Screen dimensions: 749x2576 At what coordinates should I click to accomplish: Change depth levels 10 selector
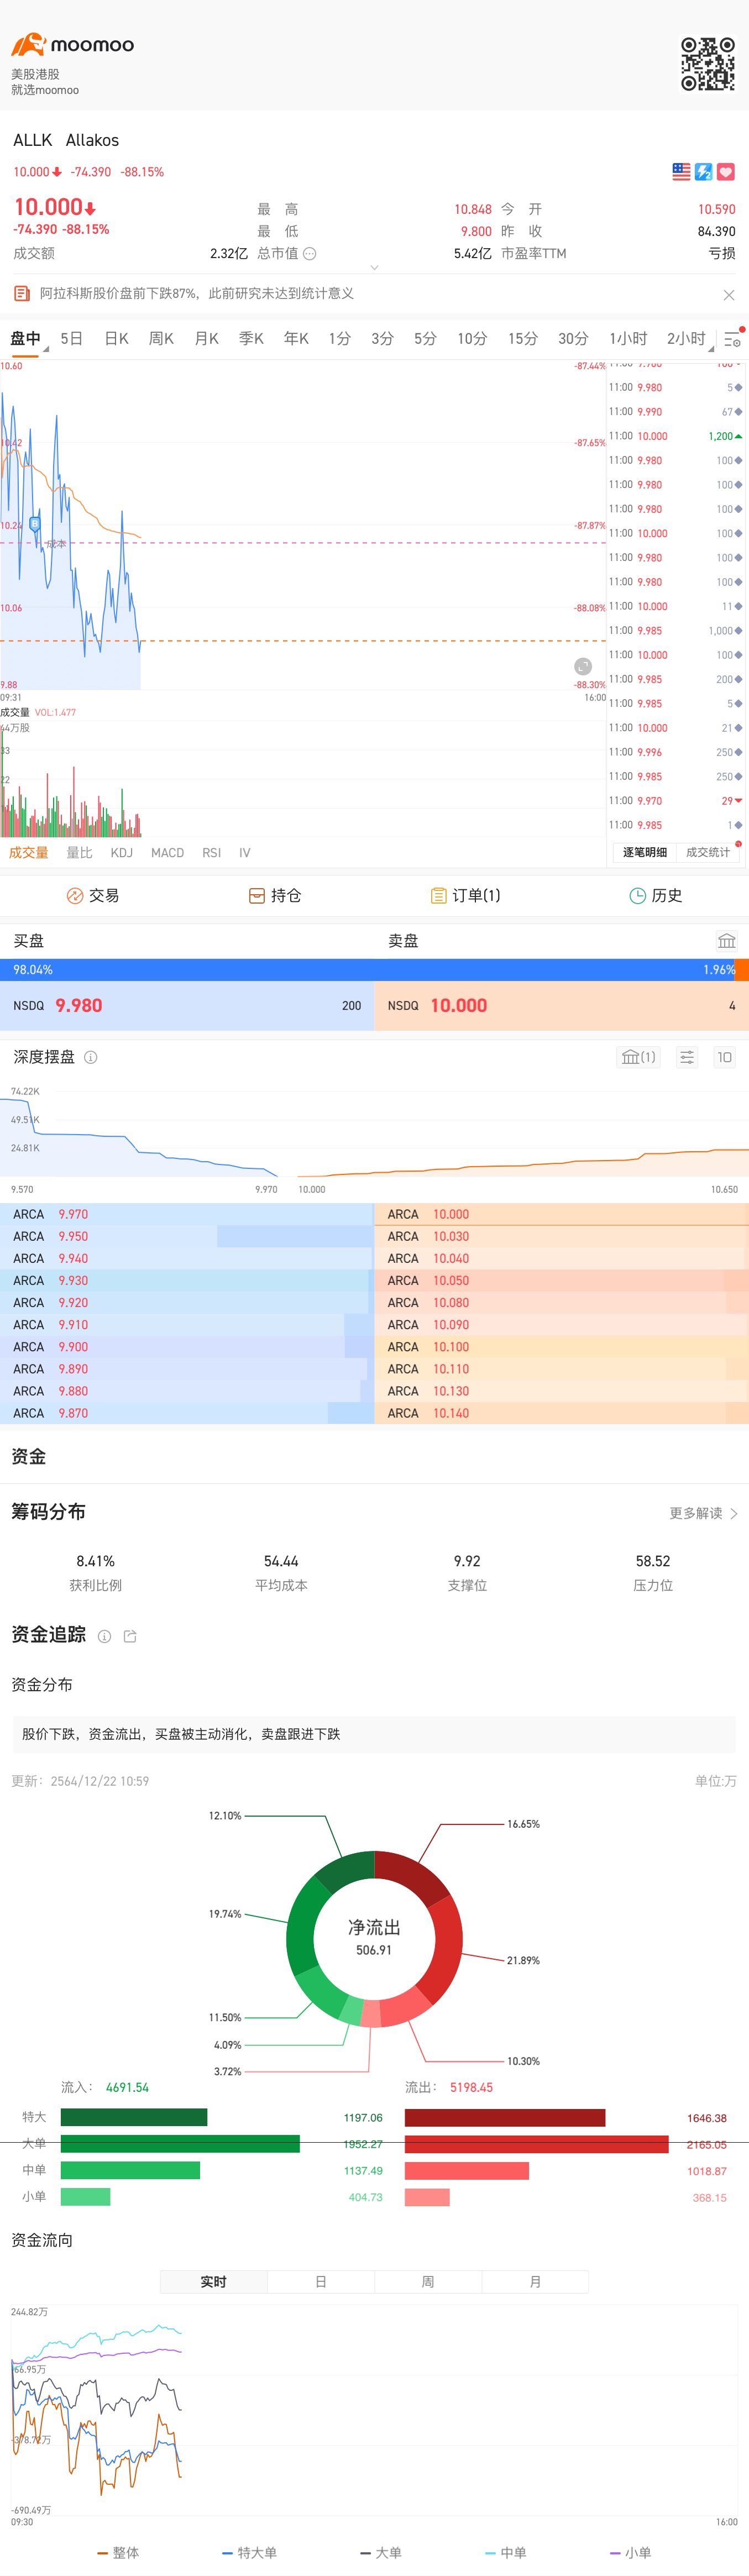[x=725, y=1057]
